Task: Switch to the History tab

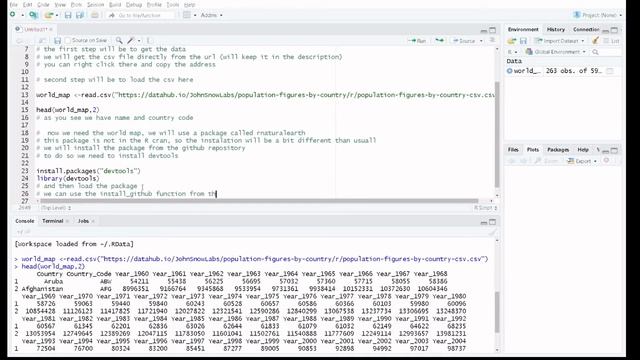Action: point(556,29)
